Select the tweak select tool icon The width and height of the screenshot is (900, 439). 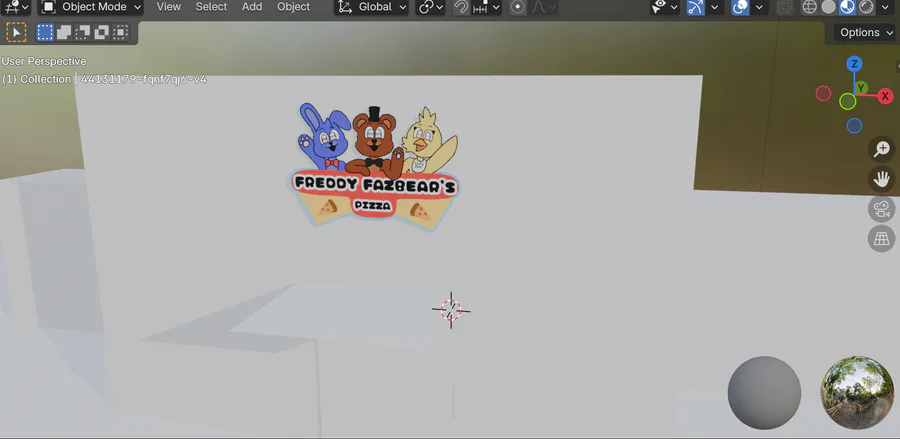tap(16, 33)
